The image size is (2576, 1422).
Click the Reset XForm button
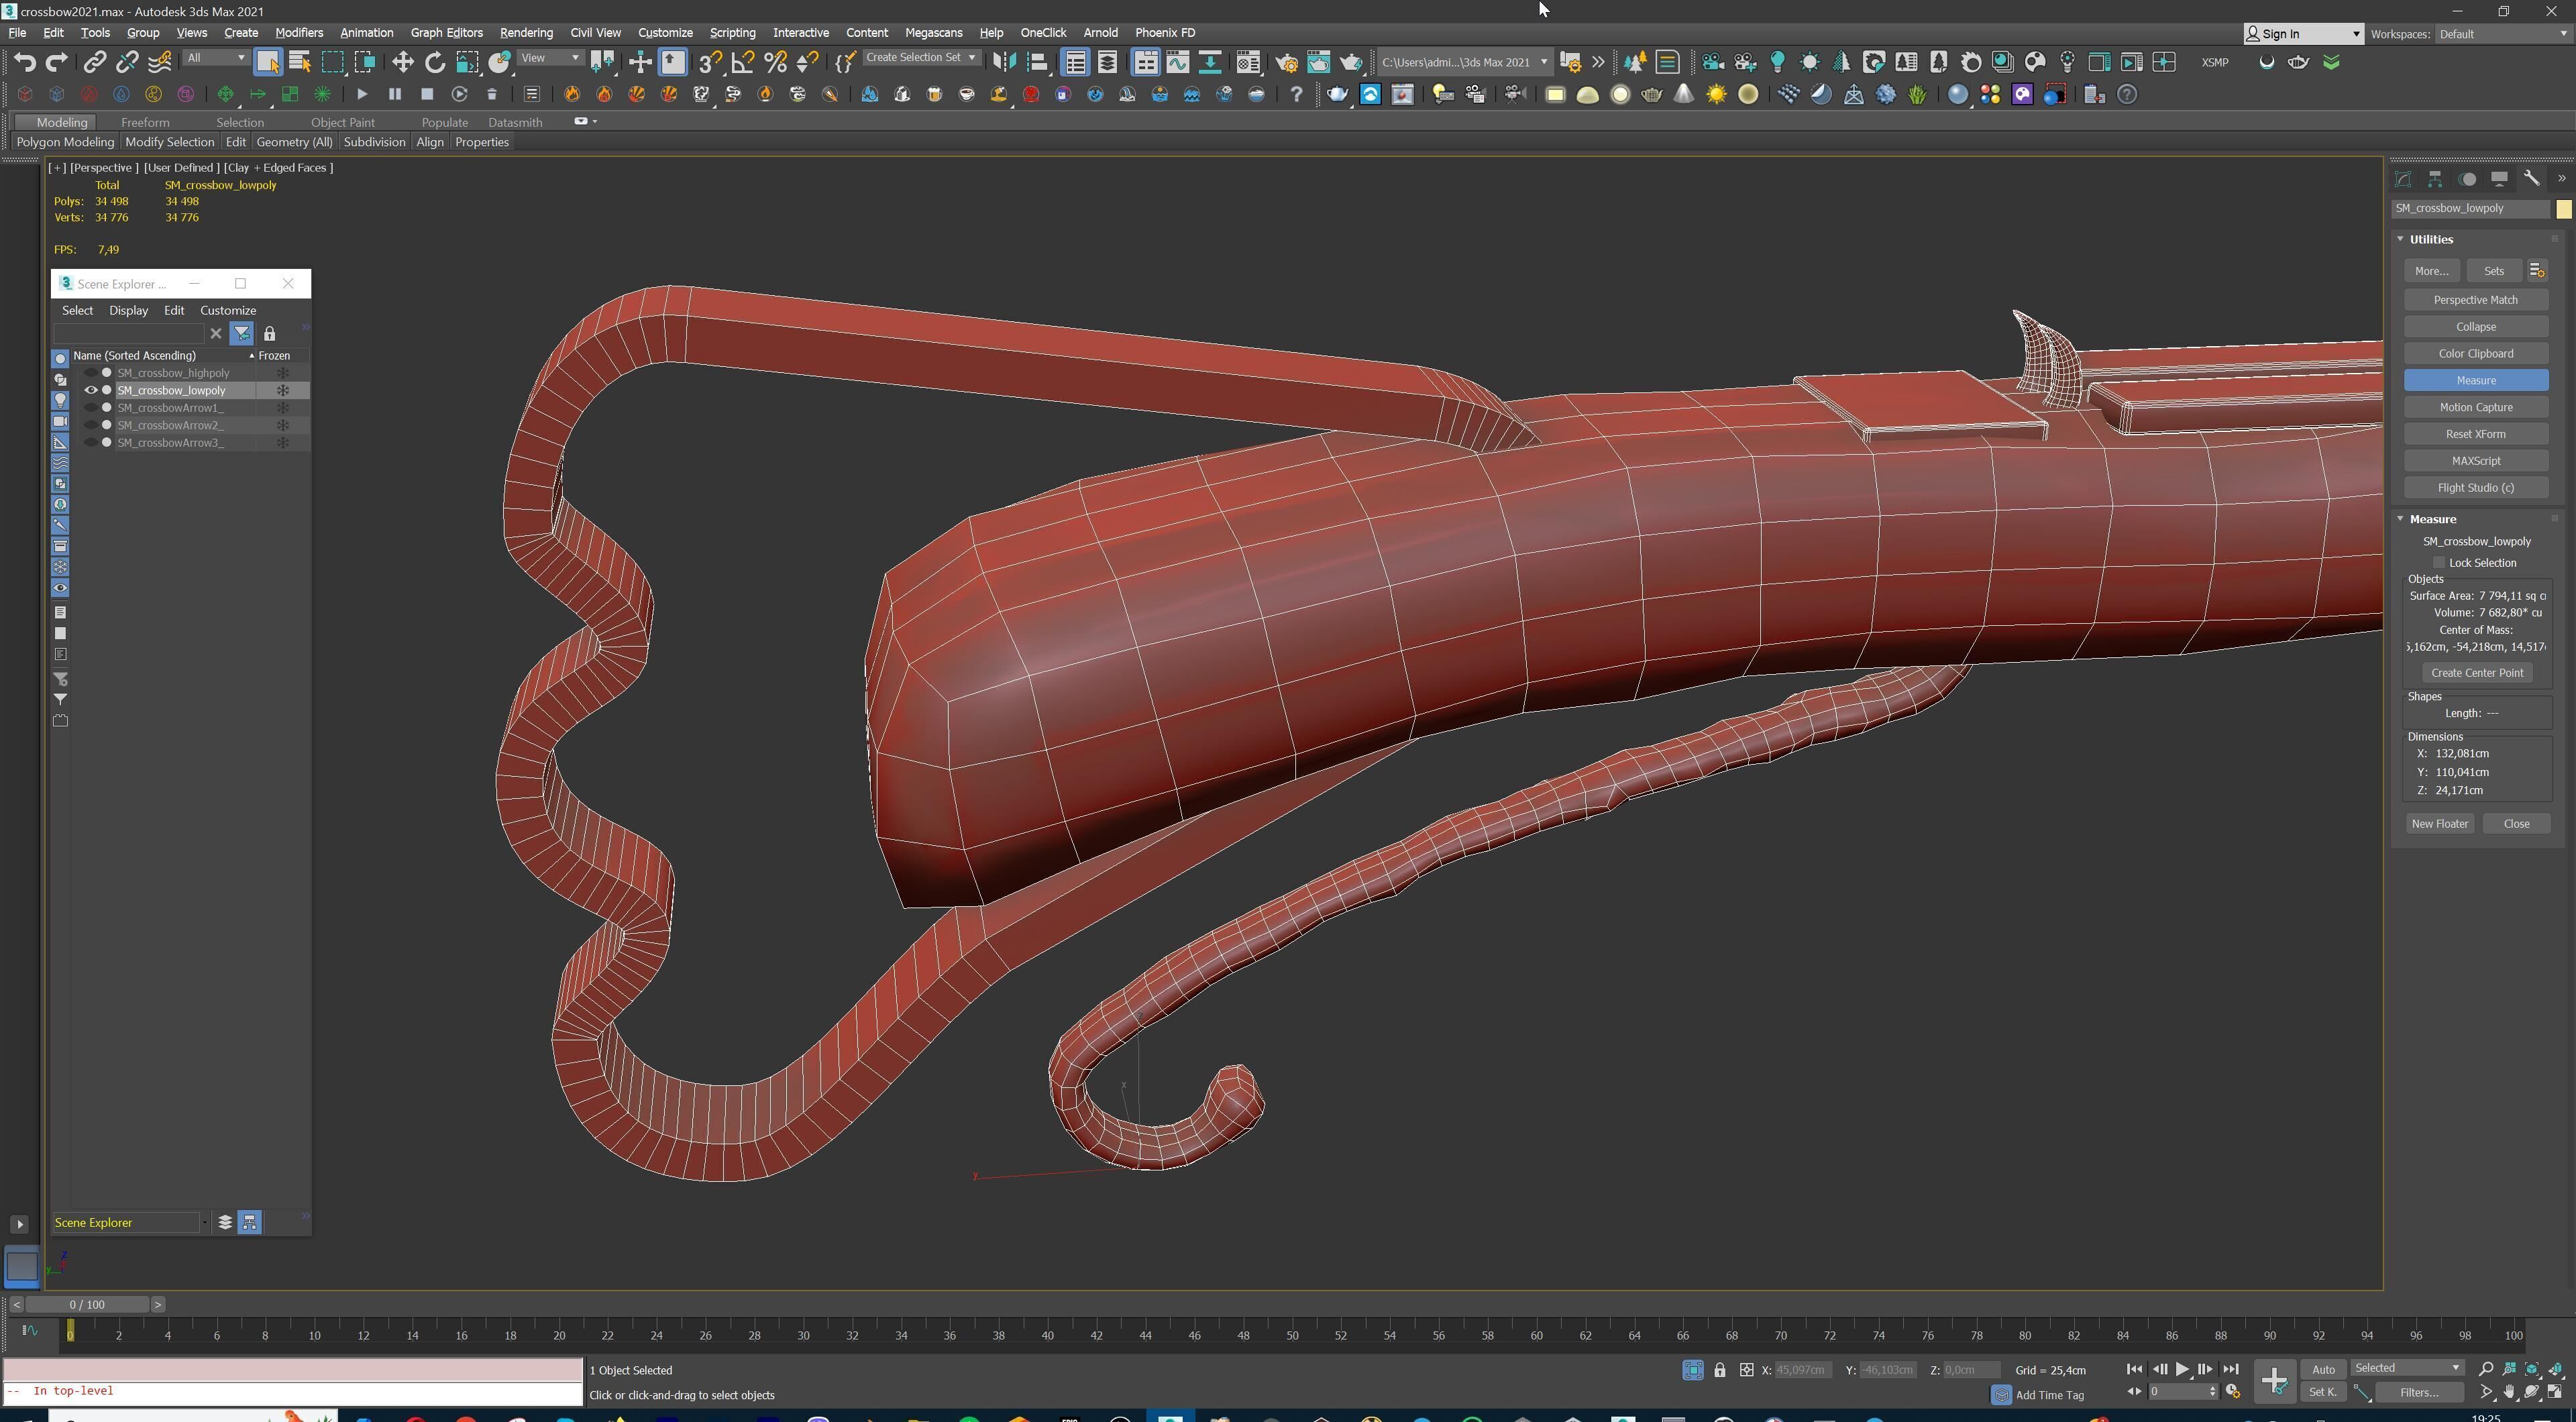[2475, 434]
